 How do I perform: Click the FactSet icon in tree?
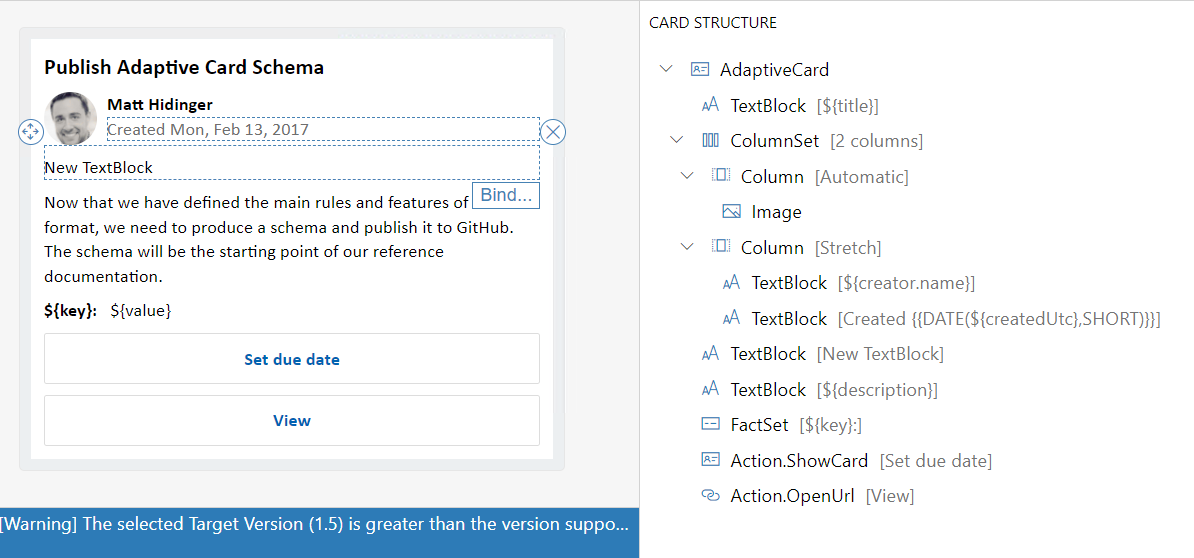[x=710, y=425]
